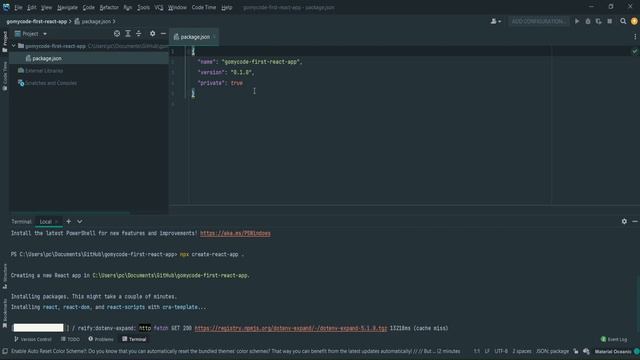The width and height of the screenshot is (640, 360).
Task: Open the Window menu
Action: click(x=177, y=7)
